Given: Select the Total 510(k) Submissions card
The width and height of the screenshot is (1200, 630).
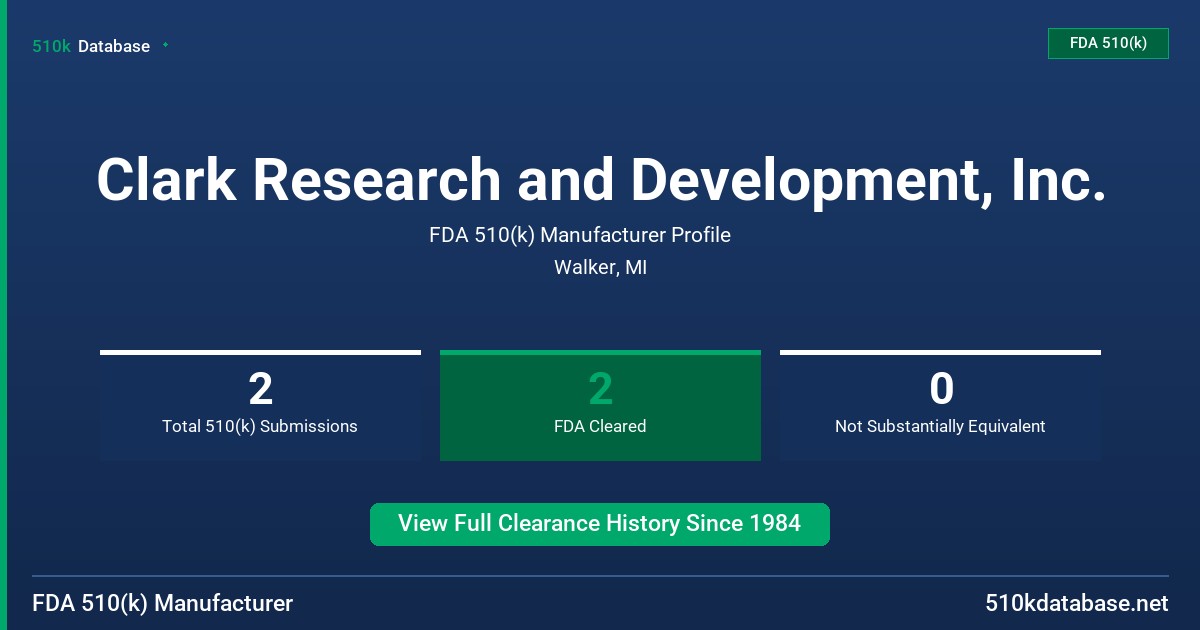Looking at the screenshot, I should [260, 406].
